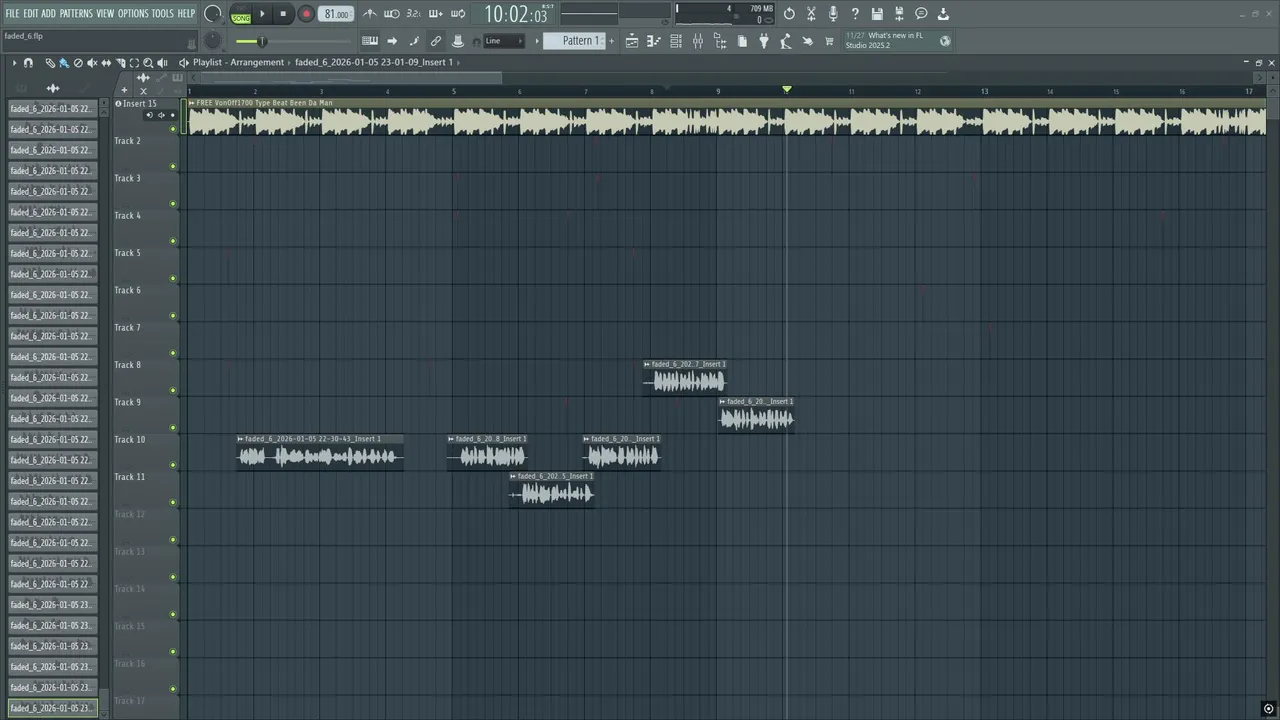Viewport: 1280px width, 720px height.
Task: Click Playlist - Arrangement breadcrumb
Action: [238, 62]
